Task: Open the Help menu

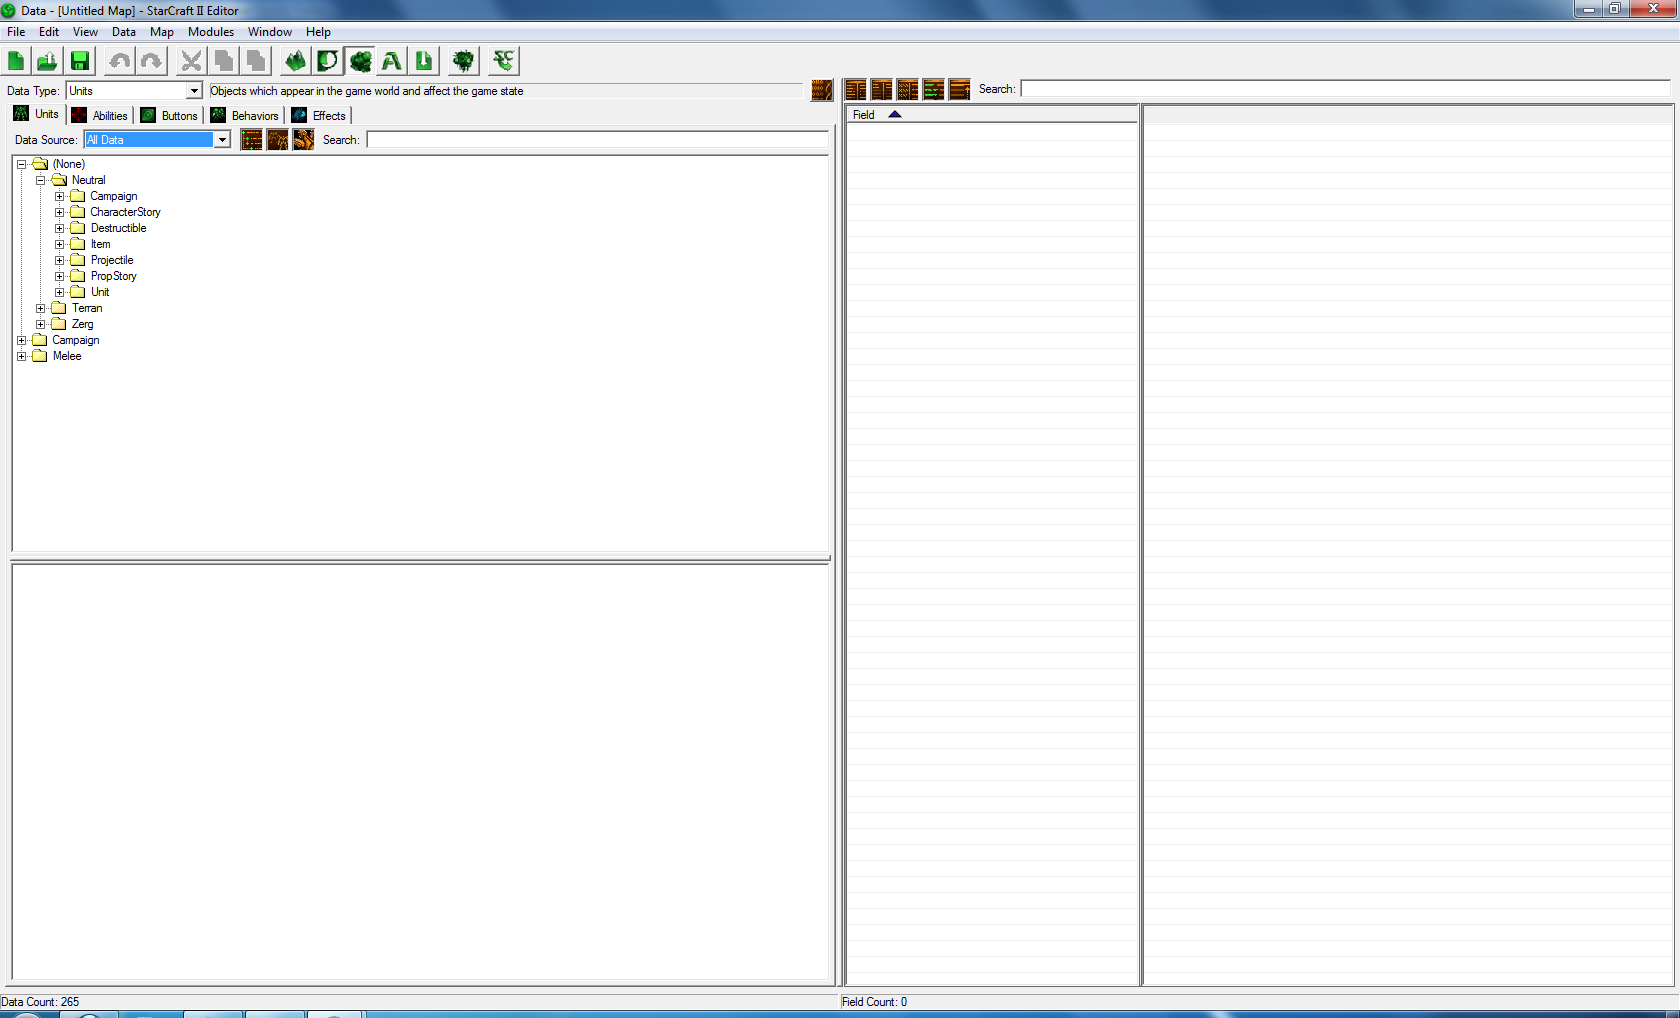Action: click(x=318, y=32)
